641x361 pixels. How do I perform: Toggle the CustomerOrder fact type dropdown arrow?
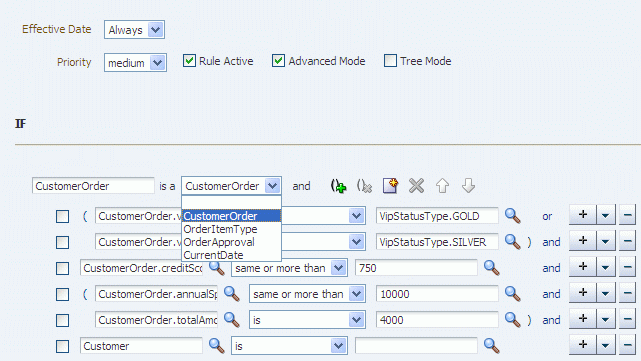272,186
